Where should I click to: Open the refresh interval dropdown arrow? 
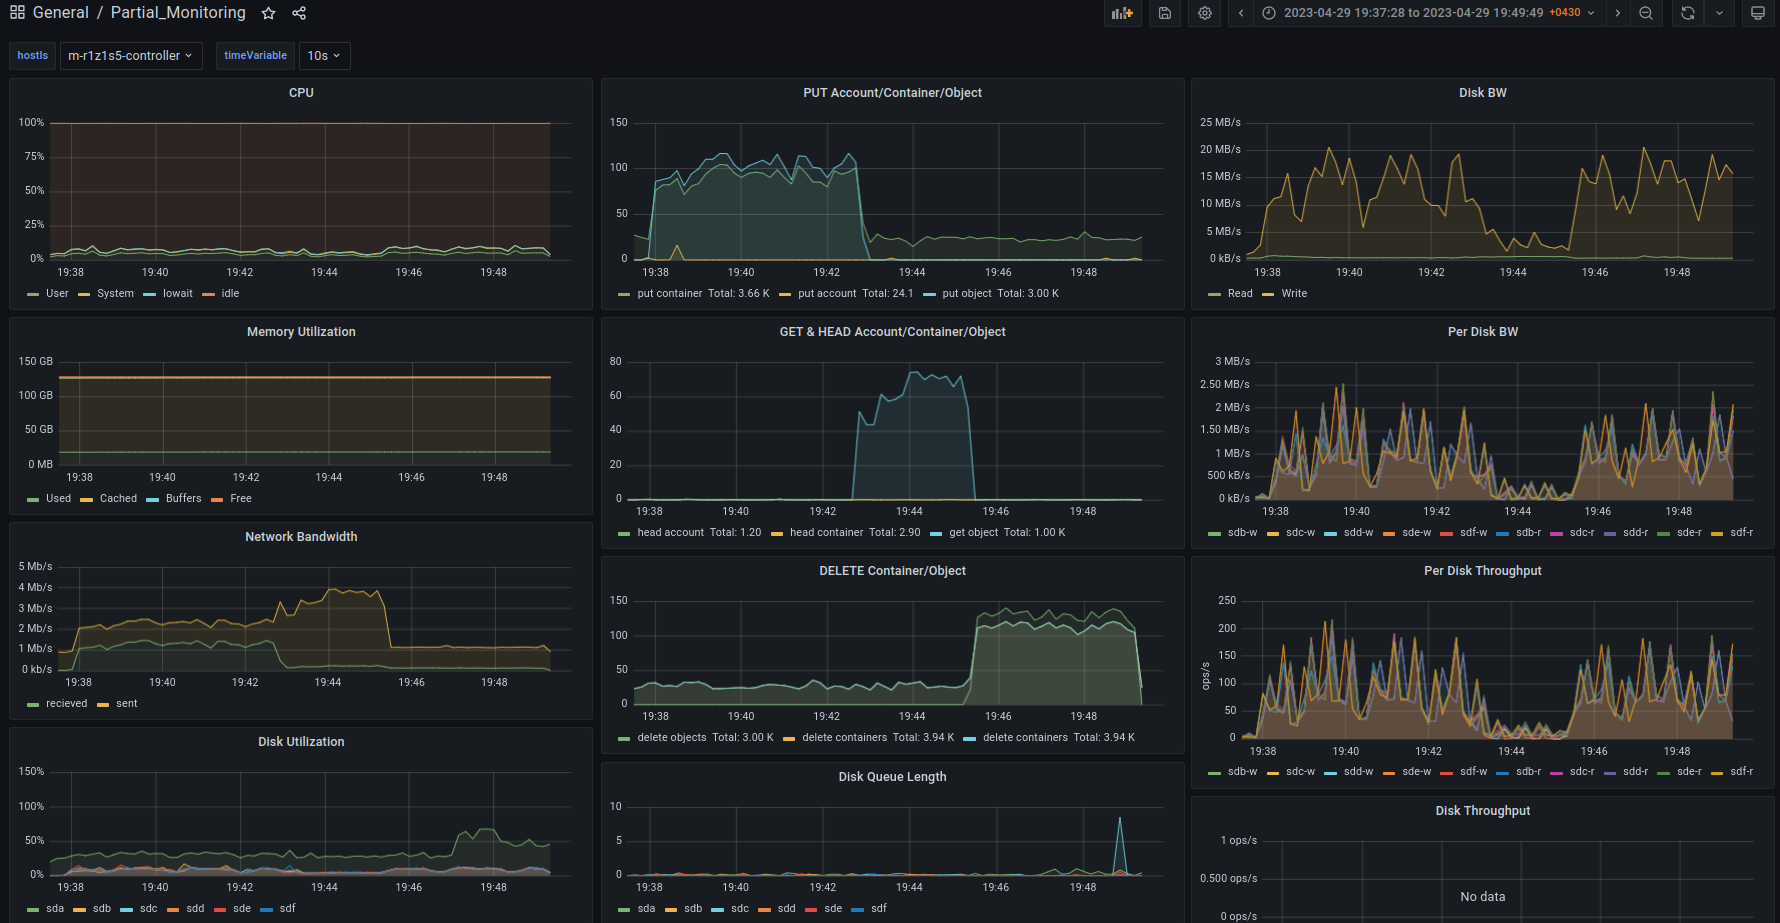click(1719, 13)
